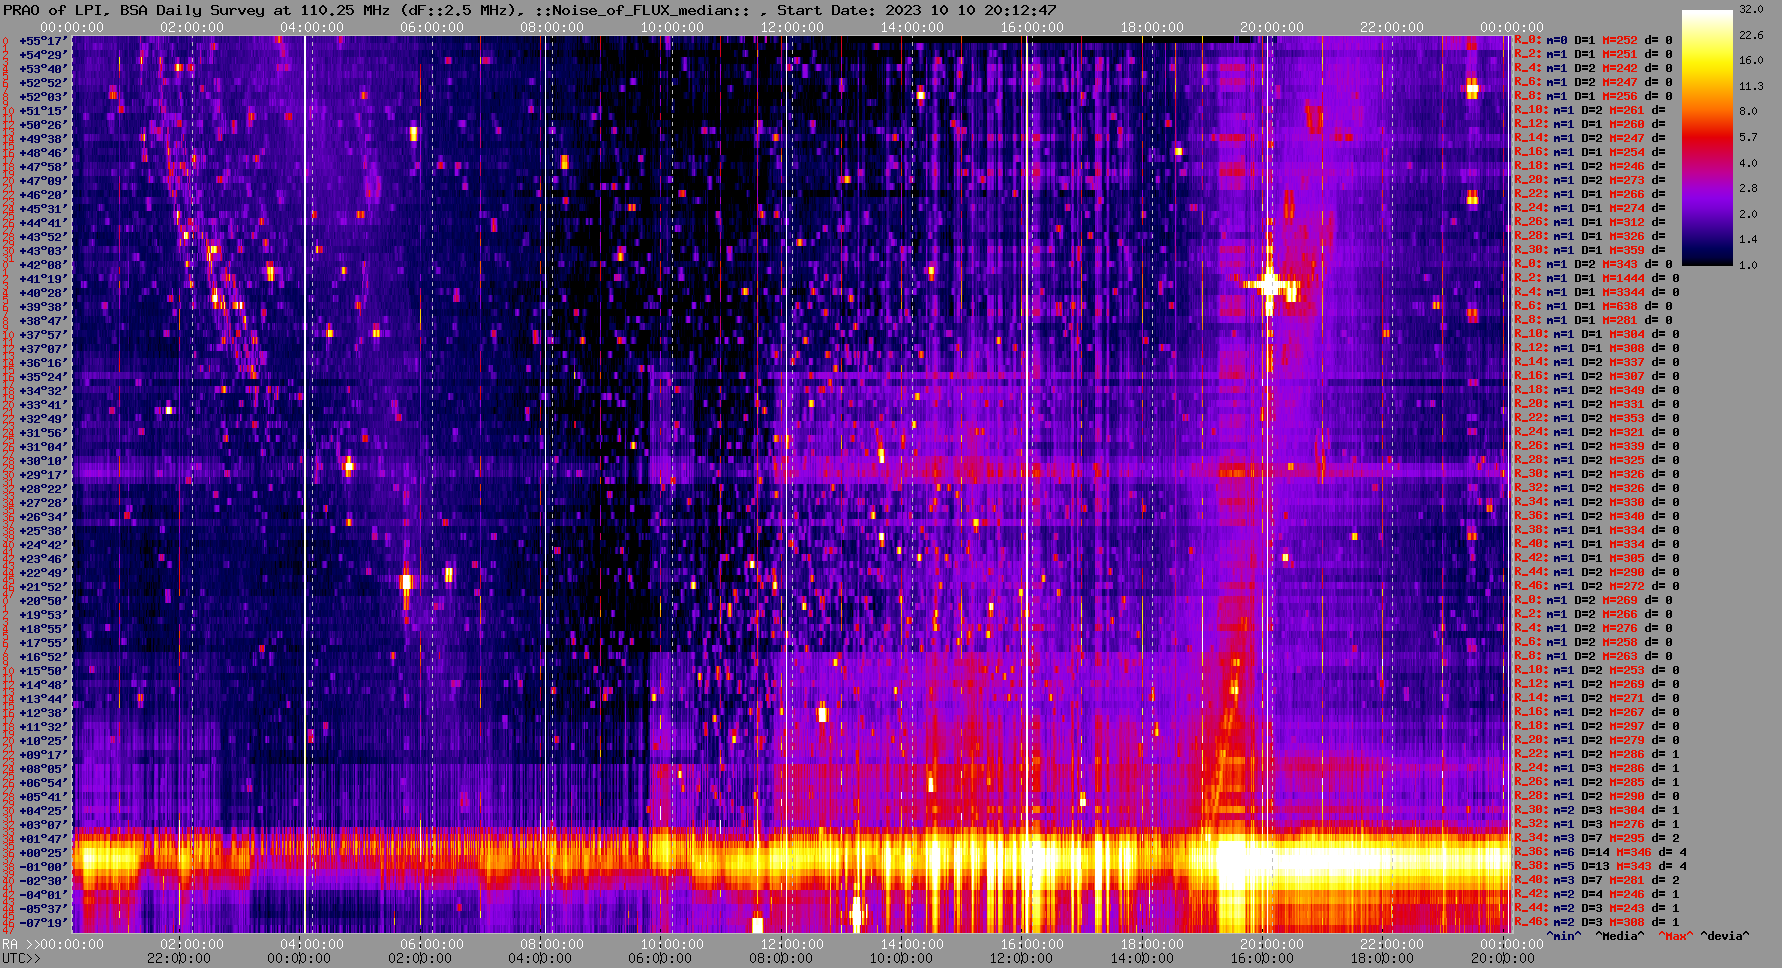Click the row containing M=1444
This screenshot has height=968, width=1782.
click(x=1597, y=279)
